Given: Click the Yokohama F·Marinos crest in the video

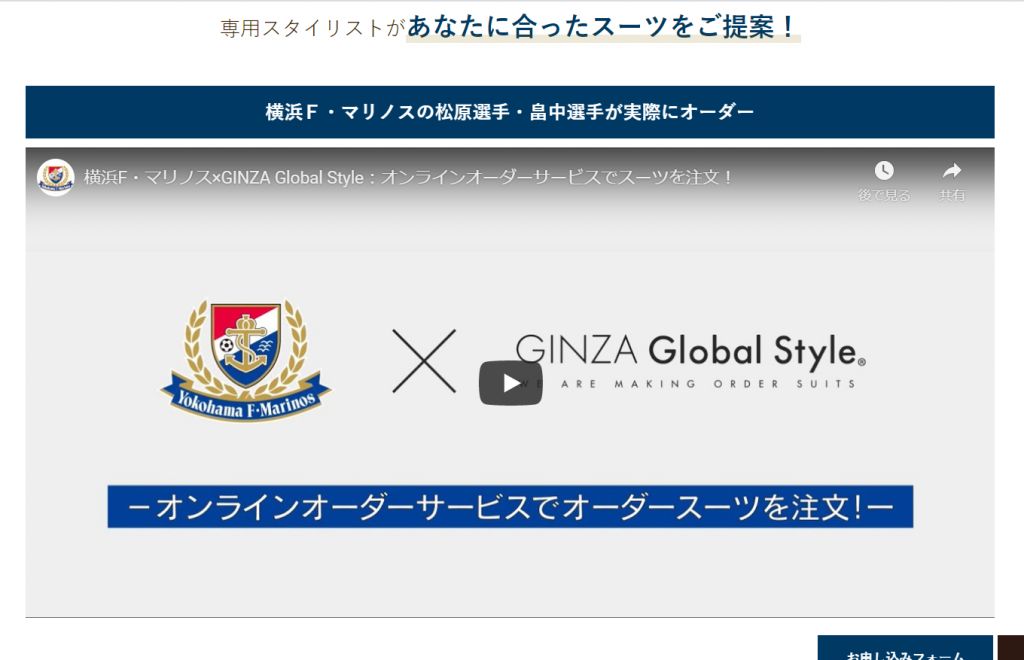Looking at the screenshot, I should pos(246,360).
